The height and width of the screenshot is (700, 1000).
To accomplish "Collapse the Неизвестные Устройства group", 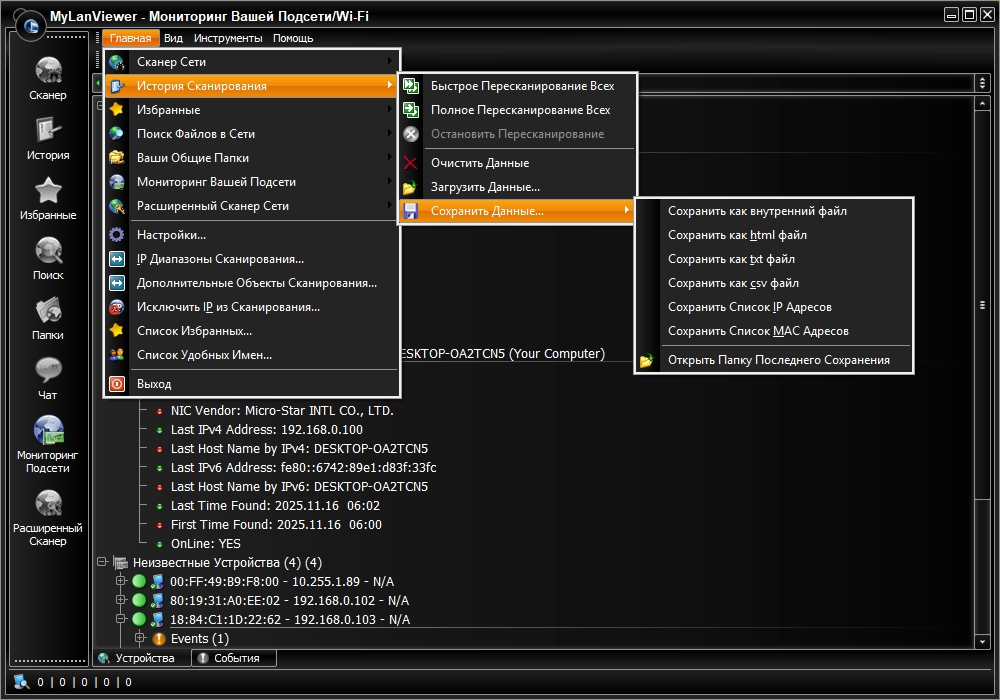I will coord(101,562).
